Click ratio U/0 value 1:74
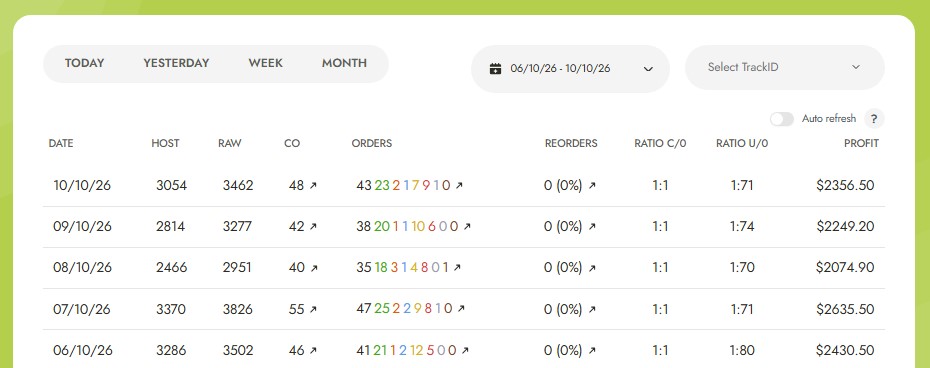 (x=742, y=227)
